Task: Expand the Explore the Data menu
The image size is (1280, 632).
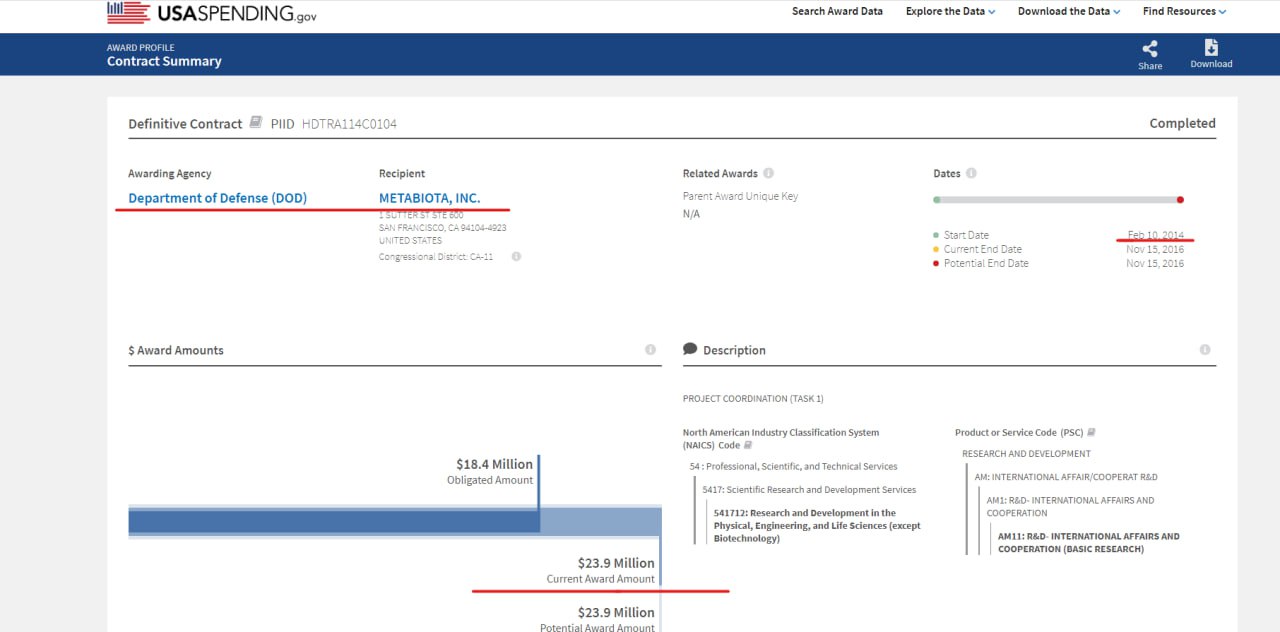Action: click(950, 12)
